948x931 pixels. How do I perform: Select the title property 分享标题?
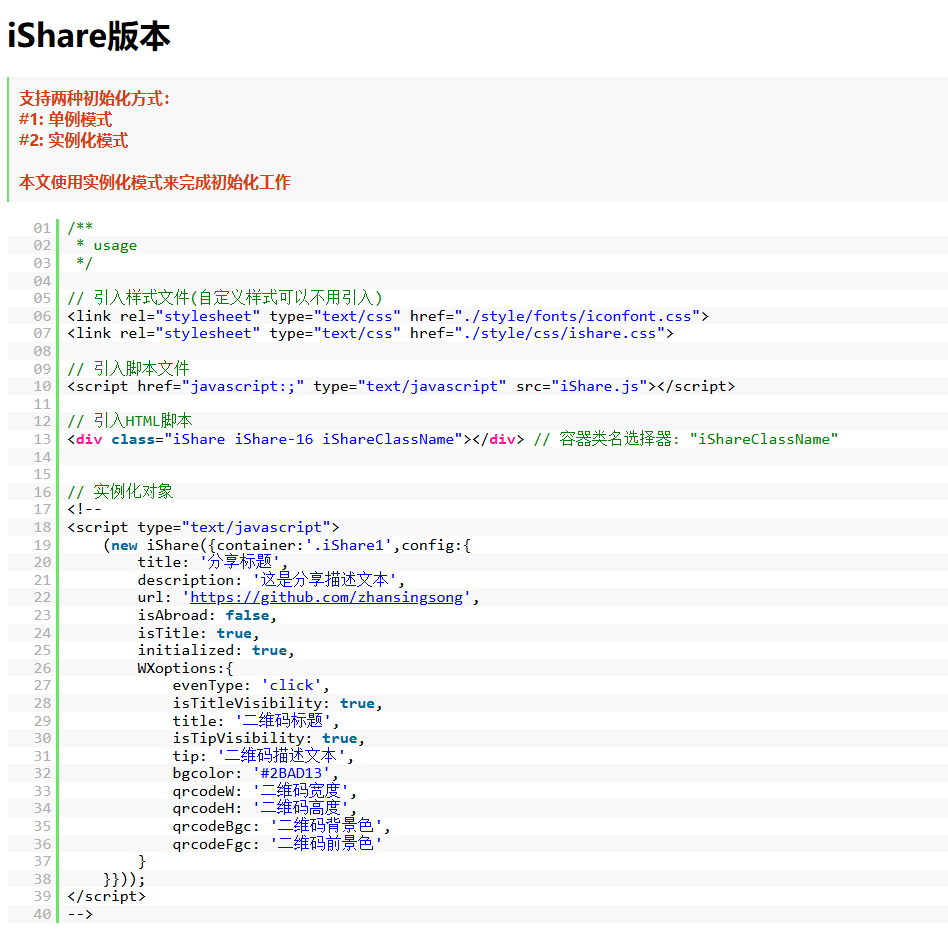(x=236, y=561)
